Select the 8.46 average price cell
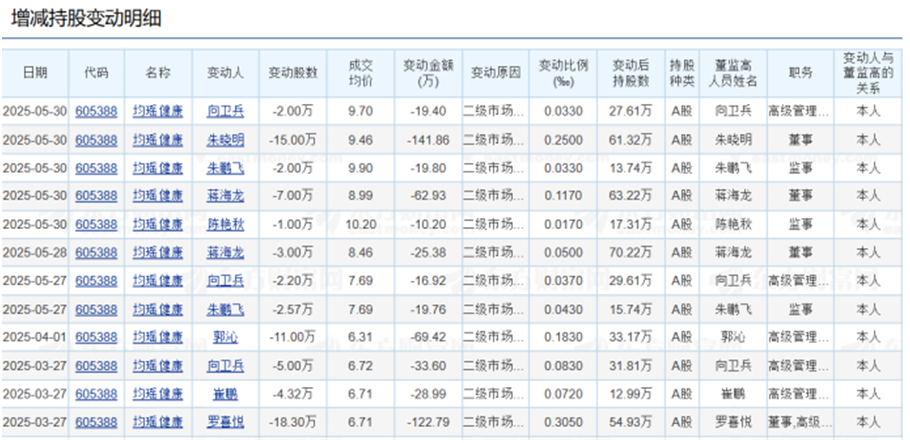The height and width of the screenshot is (443, 910). click(x=360, y=253)
